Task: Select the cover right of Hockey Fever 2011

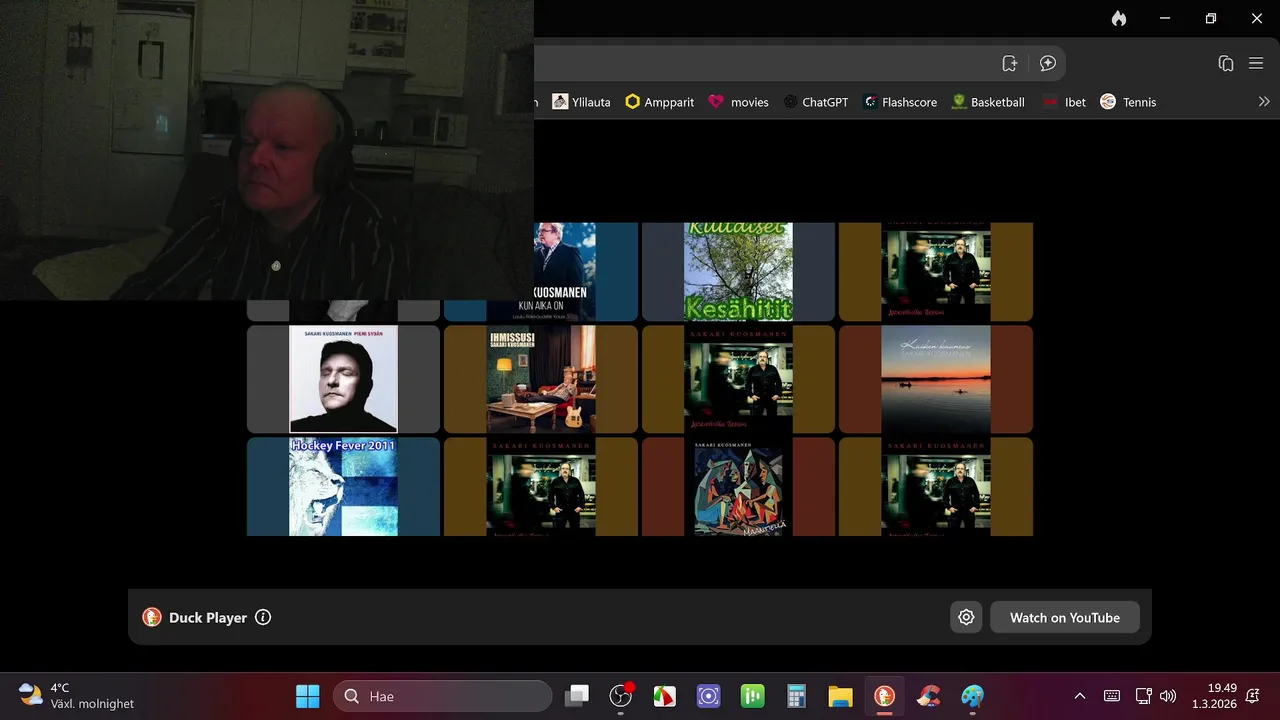Action: click(x=541, y=486)
